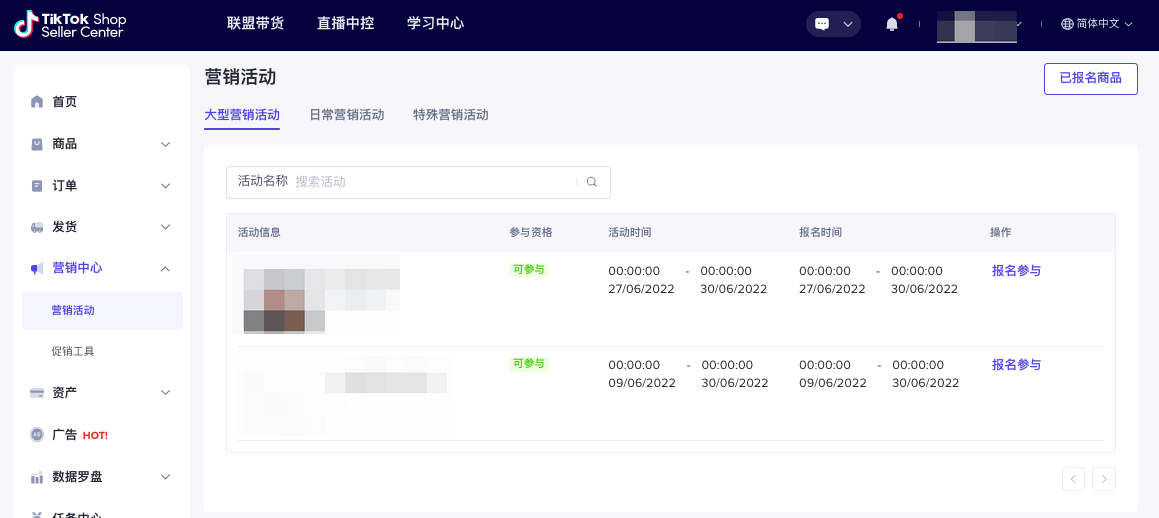
Task: Click the 可参与 tag in the first row
Action: 528,270
